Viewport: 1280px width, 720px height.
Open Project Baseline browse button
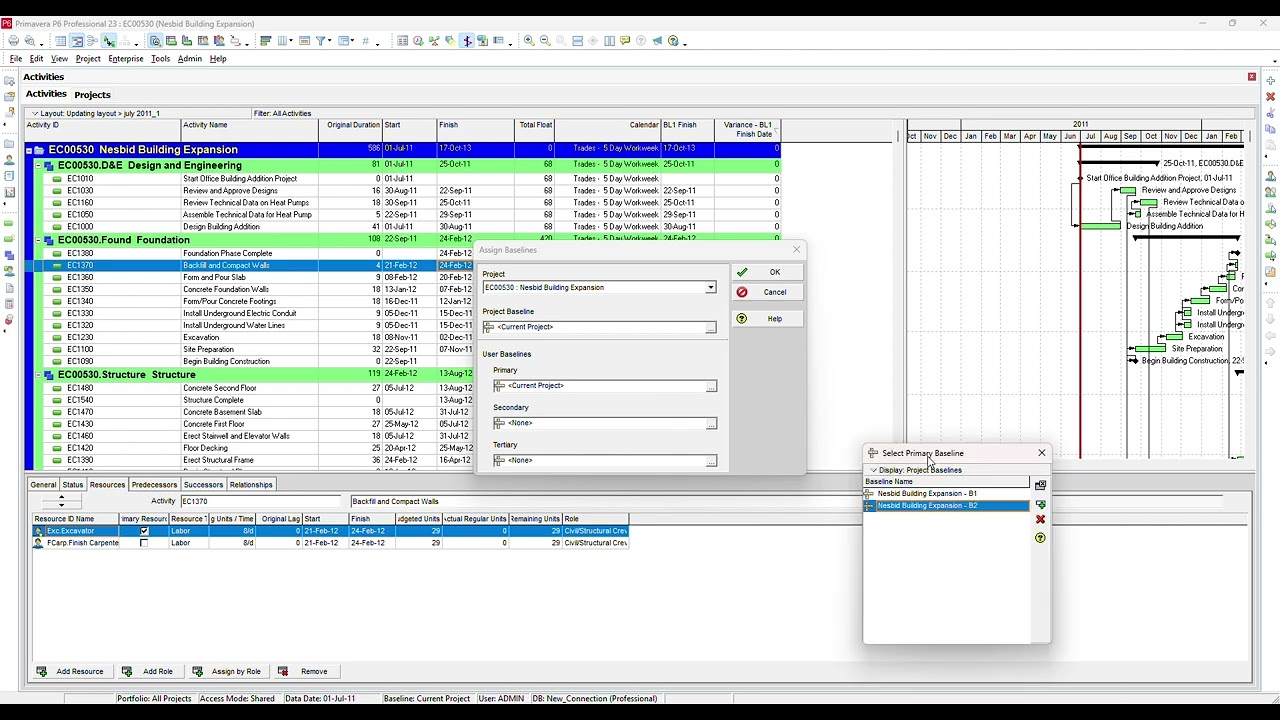pos(710,327)
